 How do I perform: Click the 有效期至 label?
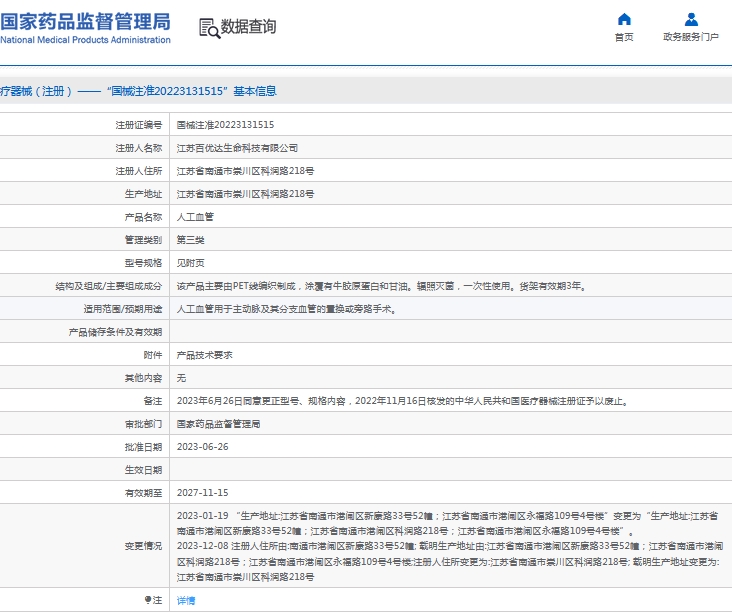[x=143, y=492]
